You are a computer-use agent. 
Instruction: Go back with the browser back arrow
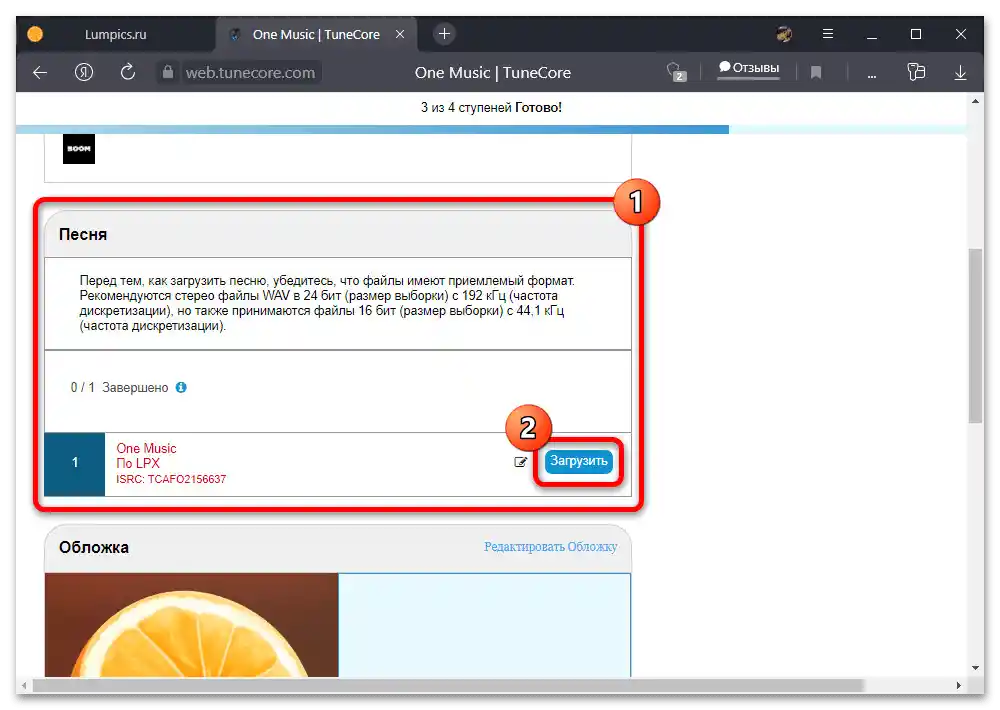coord(40,73)
